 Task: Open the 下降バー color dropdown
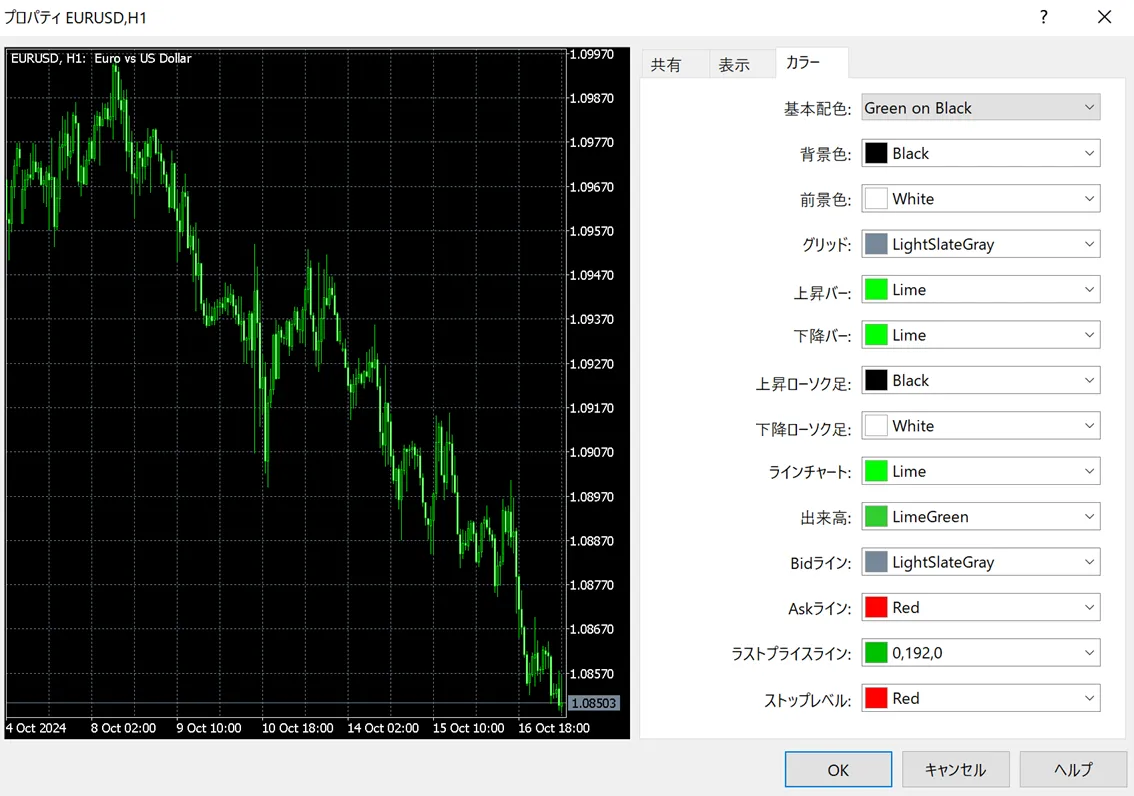click(980, 335)
